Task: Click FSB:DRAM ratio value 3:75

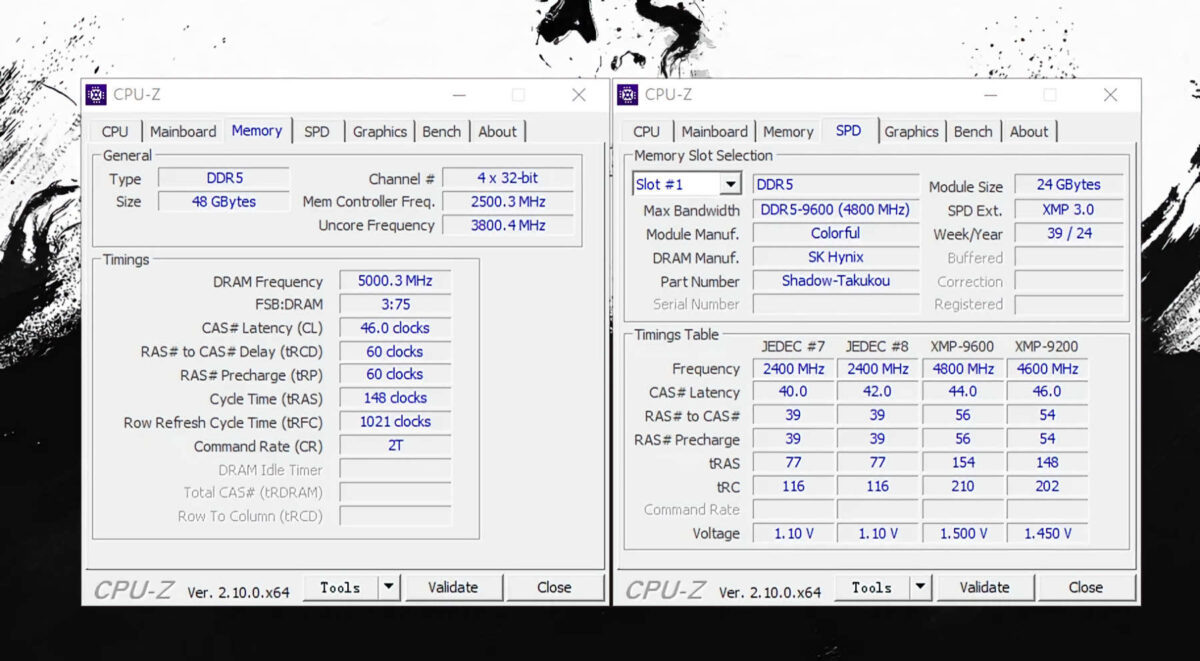Action: (x=395, y=304)
